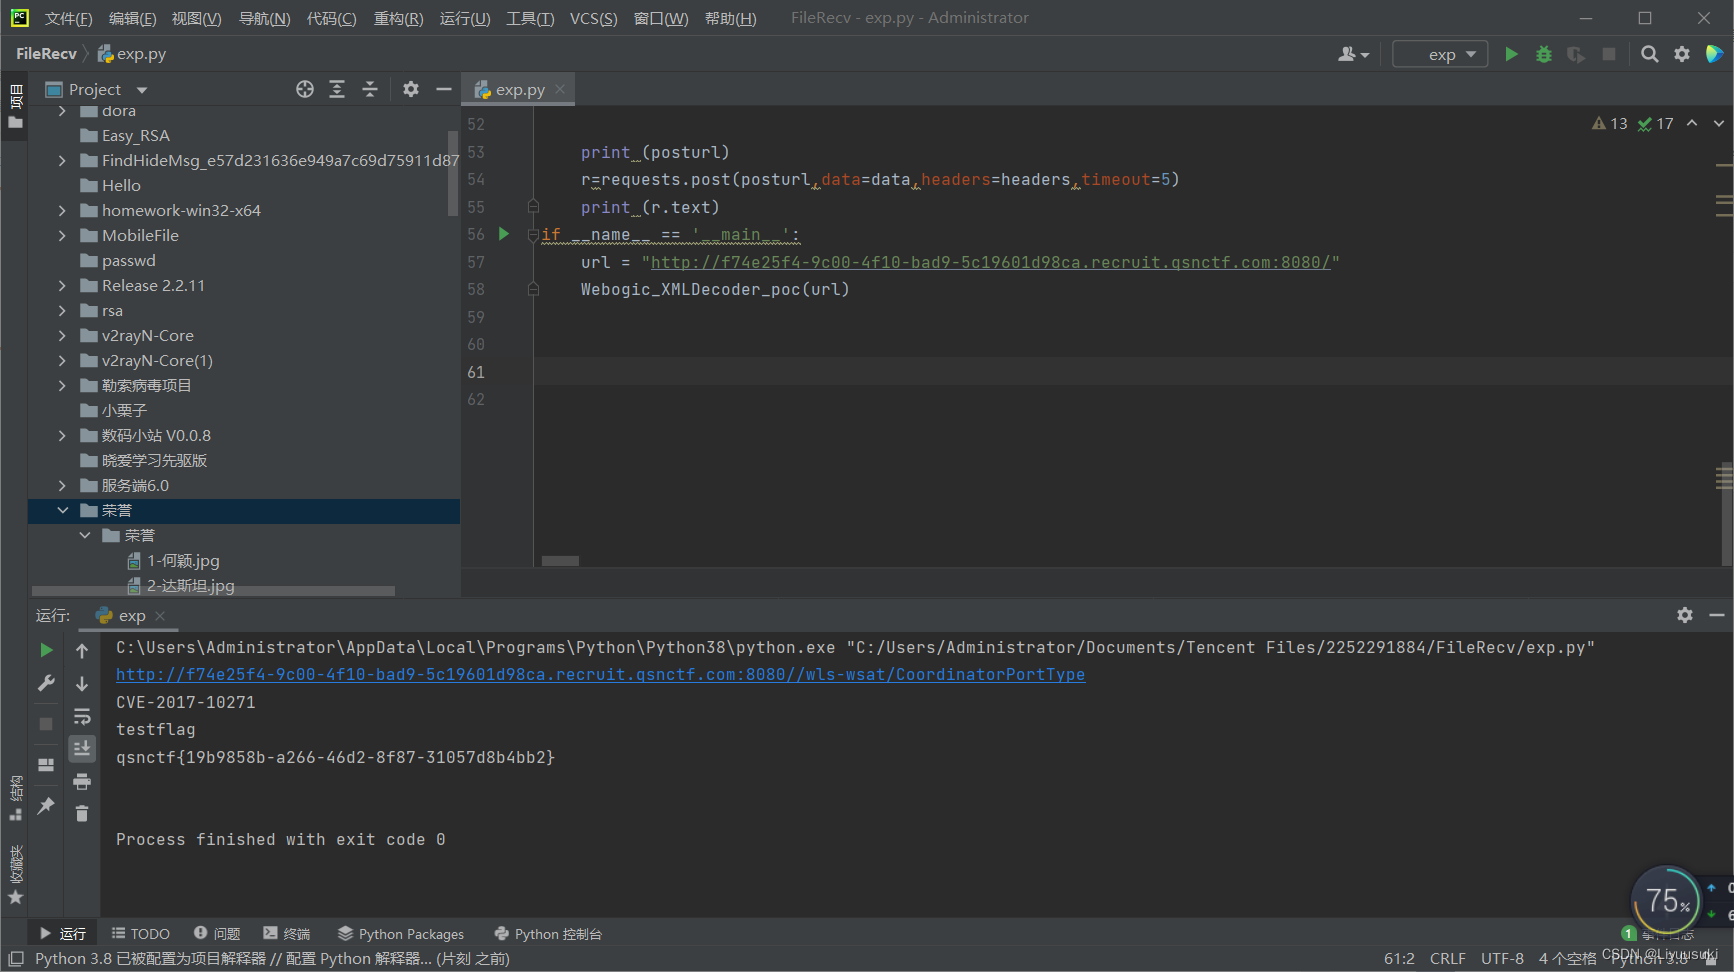This screenshot has width=1734, height=972.
Task: Click the UTF-8 encoding status
Action: pyautogui.click(x=1502, y=958)
